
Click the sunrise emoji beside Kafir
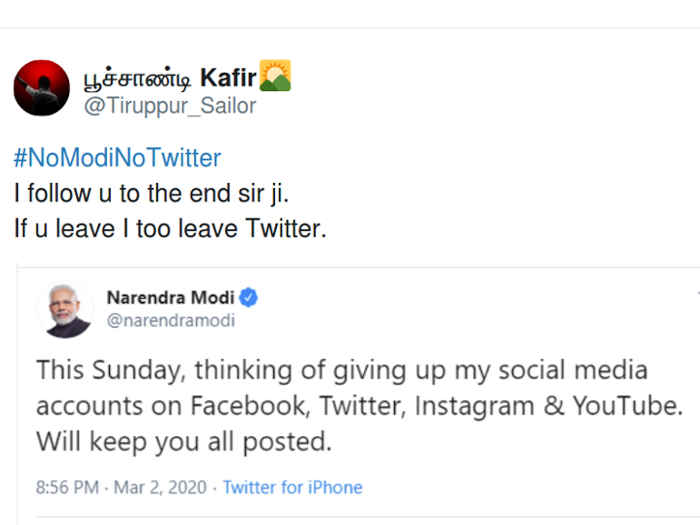(275, 76)
